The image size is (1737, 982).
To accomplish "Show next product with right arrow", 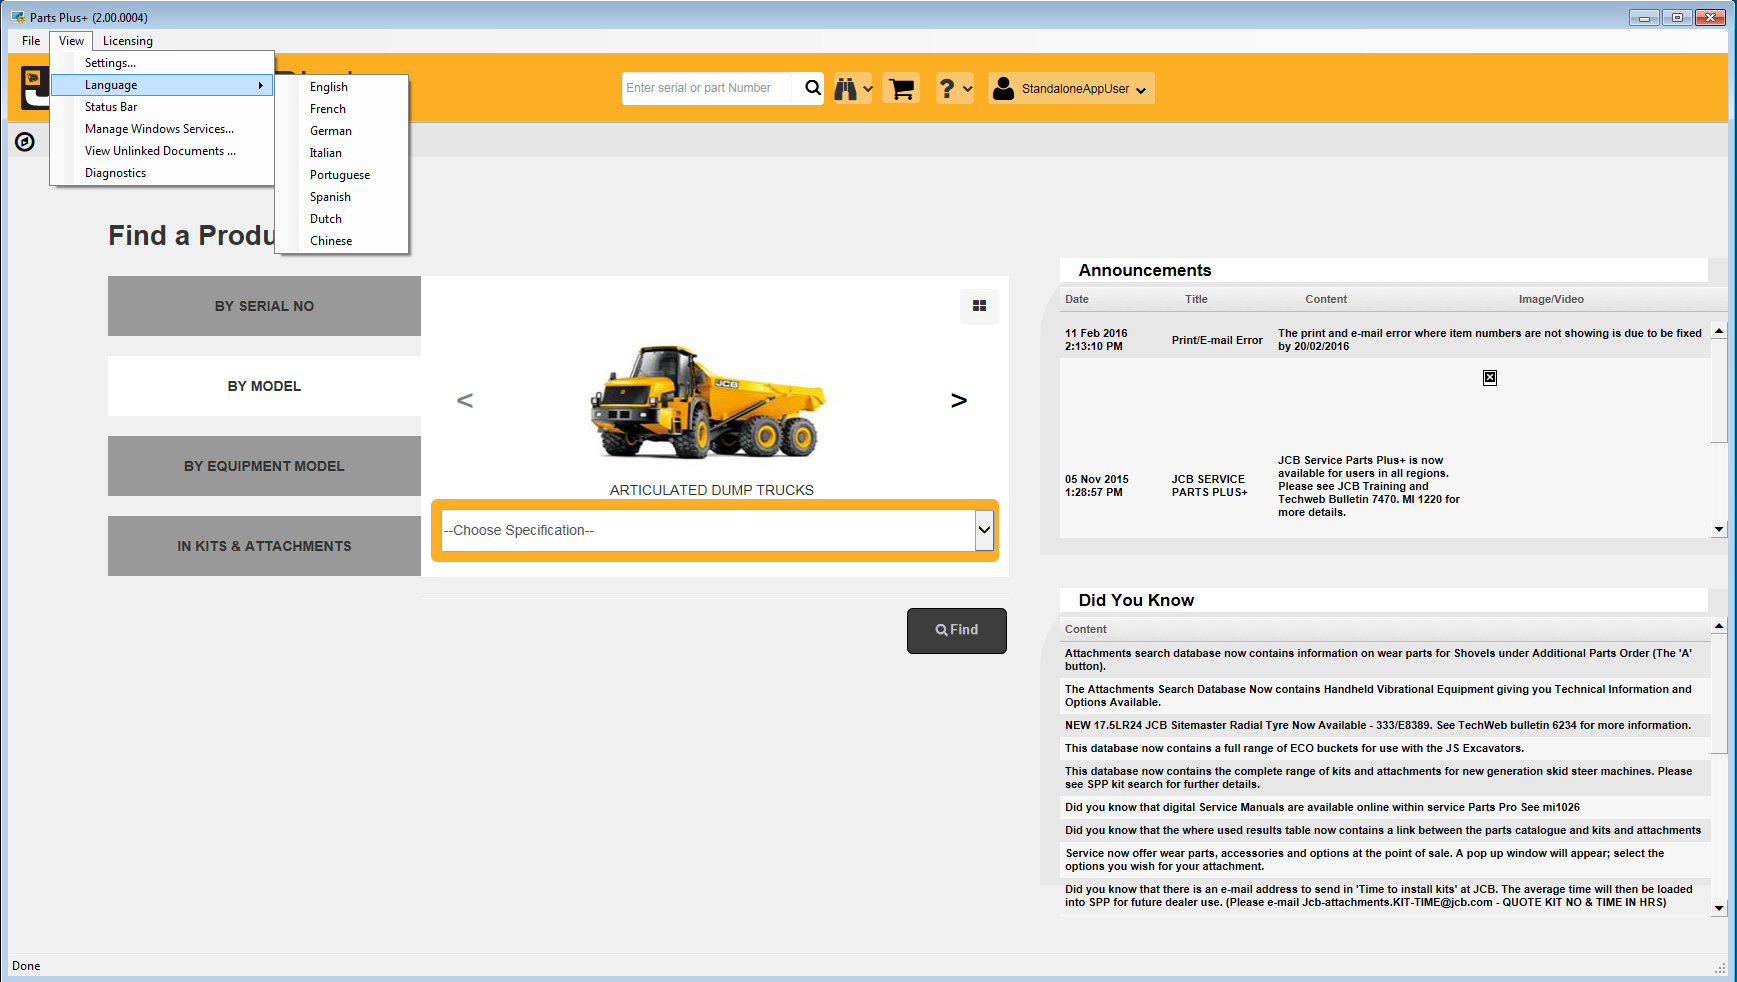I will coord(958,401).
